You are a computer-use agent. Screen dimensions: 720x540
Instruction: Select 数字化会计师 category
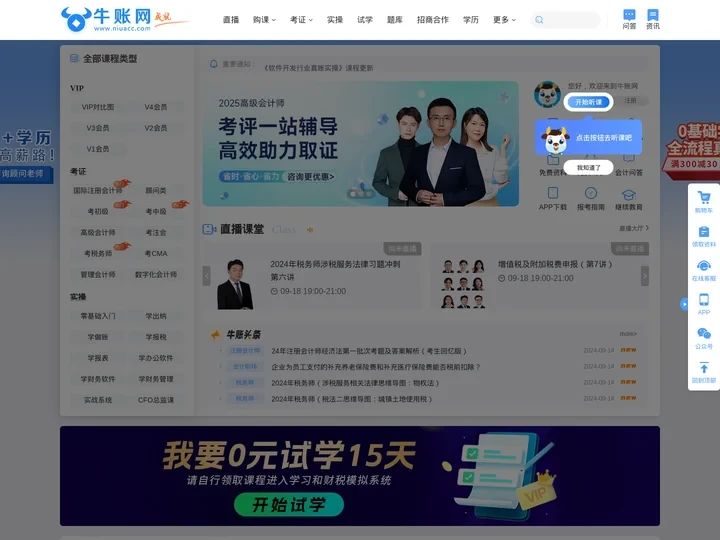tap(156, 275)
